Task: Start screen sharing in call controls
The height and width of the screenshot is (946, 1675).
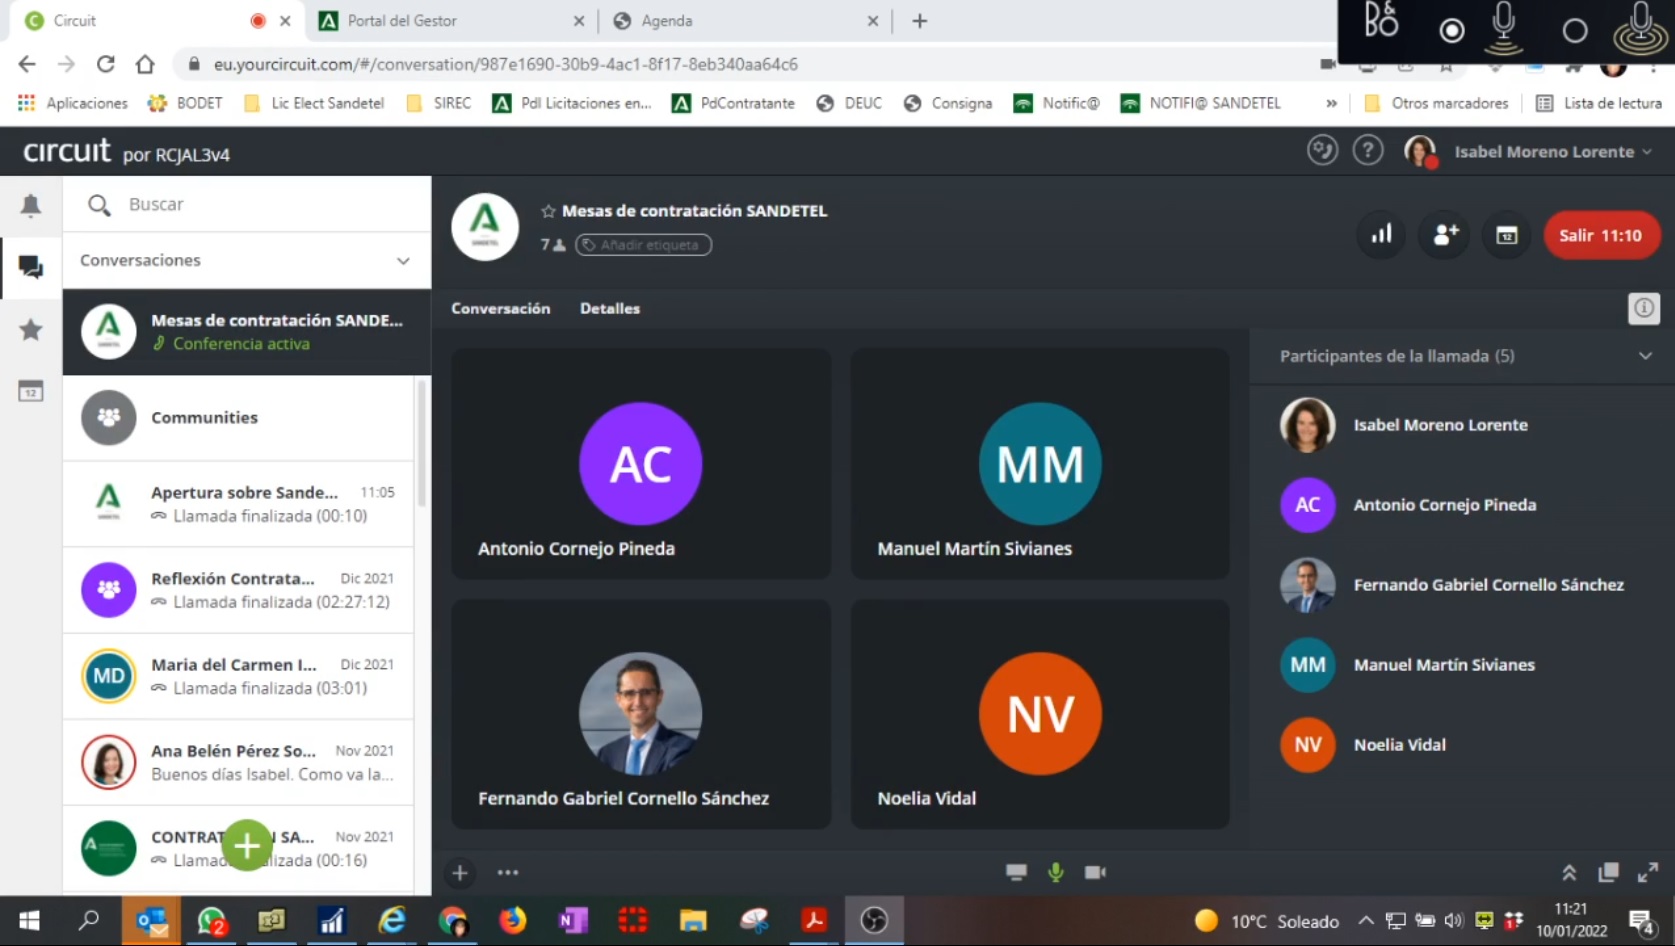Action: click(x=1016, y=872)
